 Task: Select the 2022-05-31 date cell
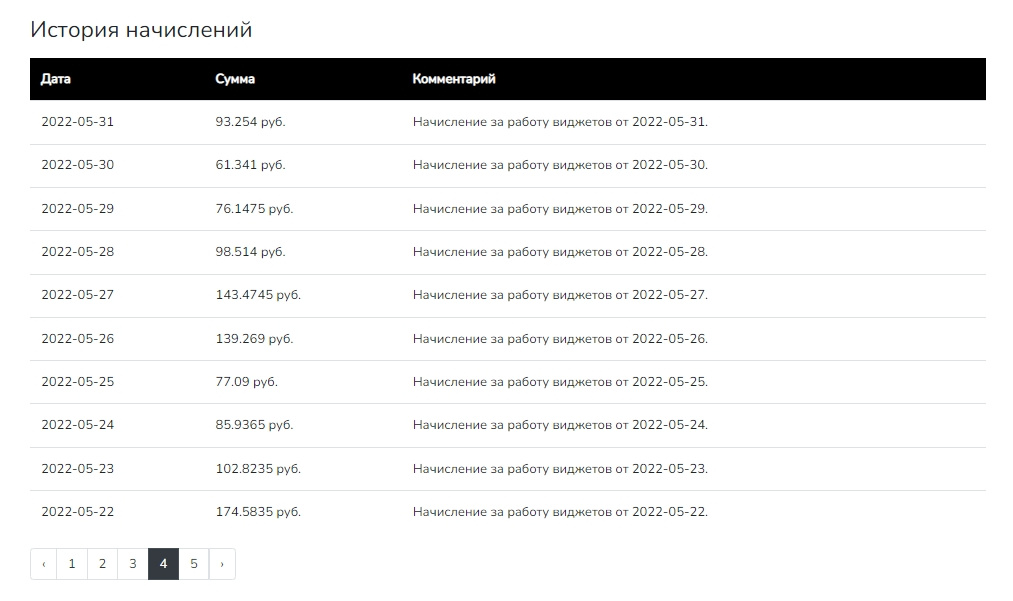(78, 122)
